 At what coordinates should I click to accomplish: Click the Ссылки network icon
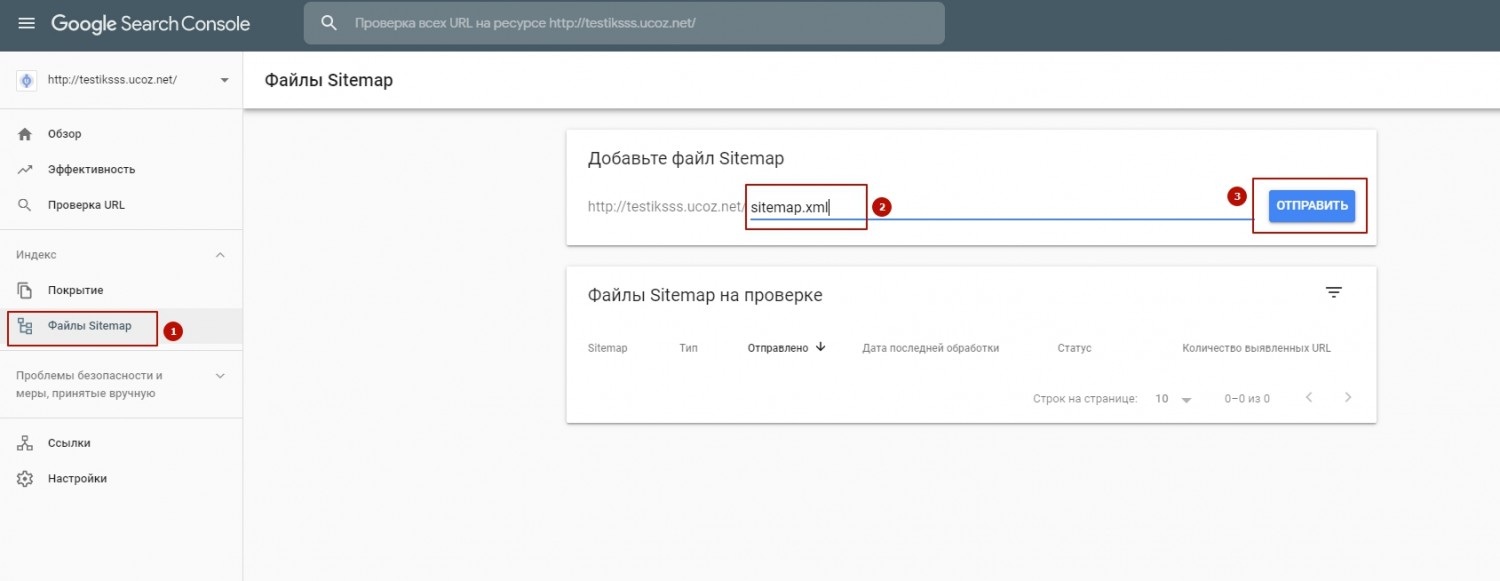(26, 443)
